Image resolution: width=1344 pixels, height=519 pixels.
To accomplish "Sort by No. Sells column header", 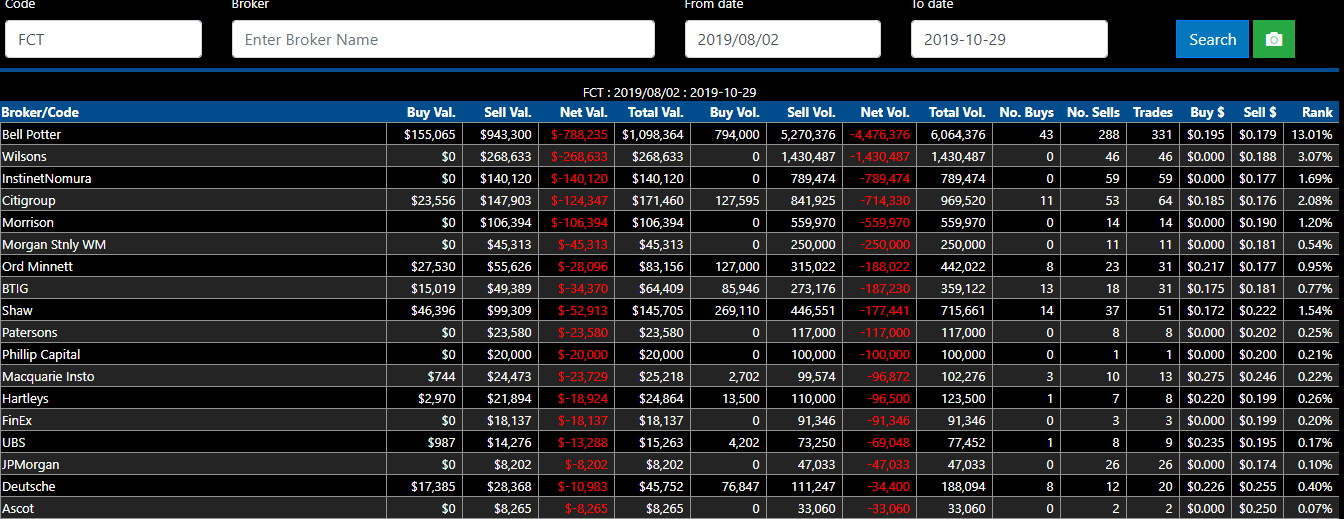I will pyautogui.click(x=1093, y=112).
